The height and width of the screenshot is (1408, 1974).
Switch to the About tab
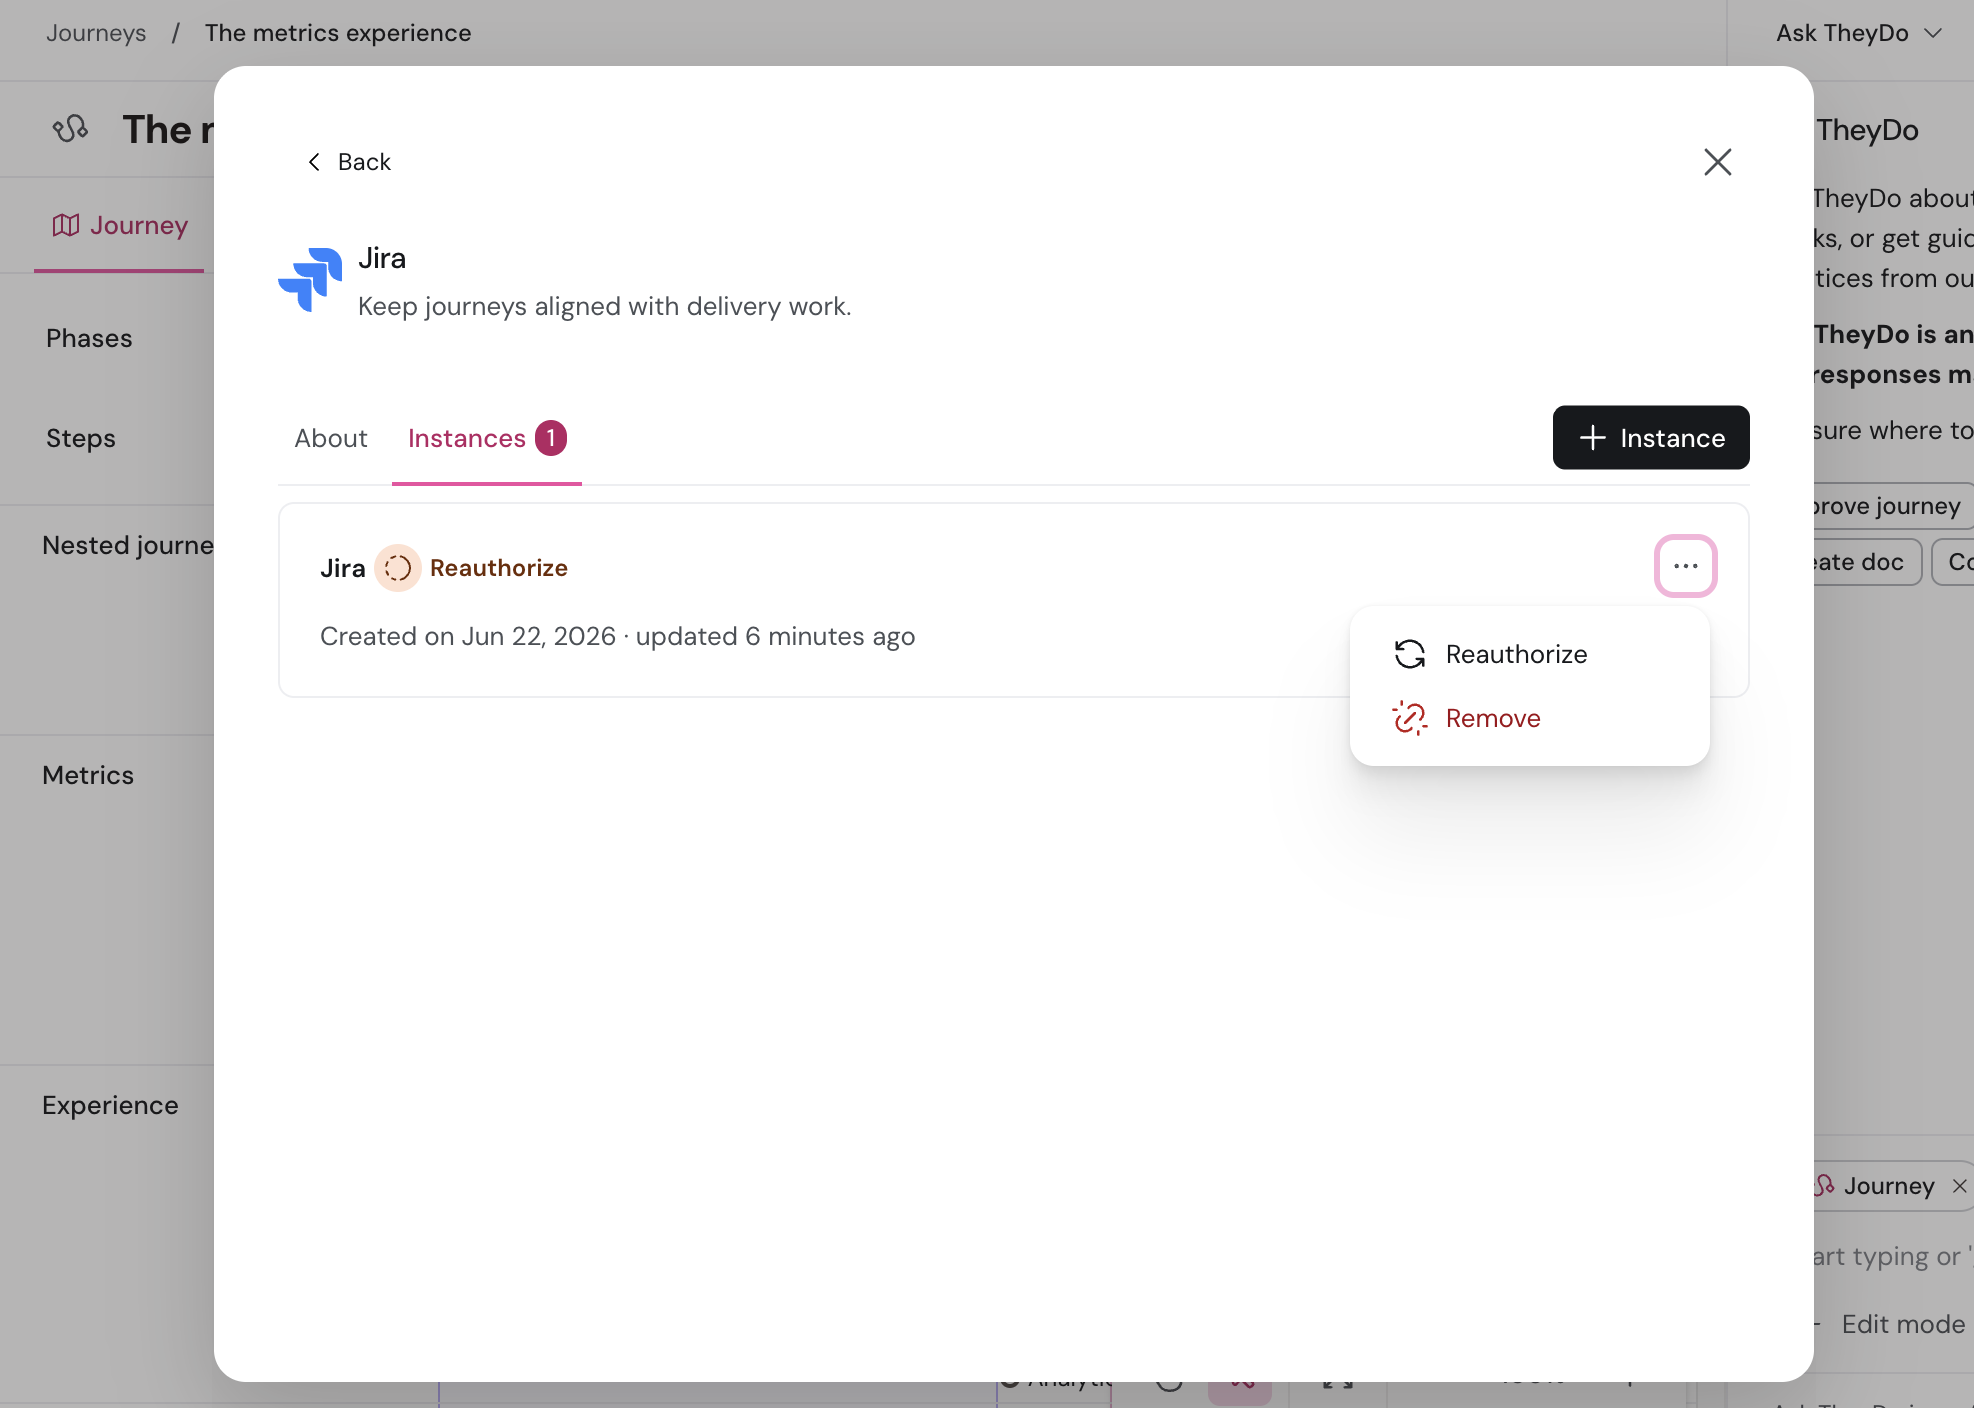click(x=330, y=439)
